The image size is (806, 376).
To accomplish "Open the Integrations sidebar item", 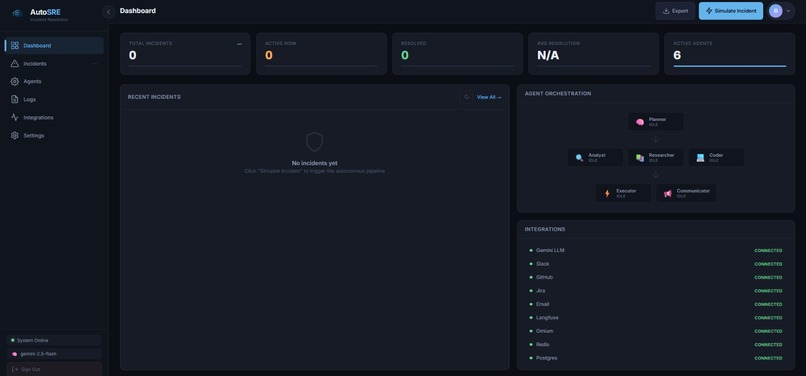I will click(54, 117).
